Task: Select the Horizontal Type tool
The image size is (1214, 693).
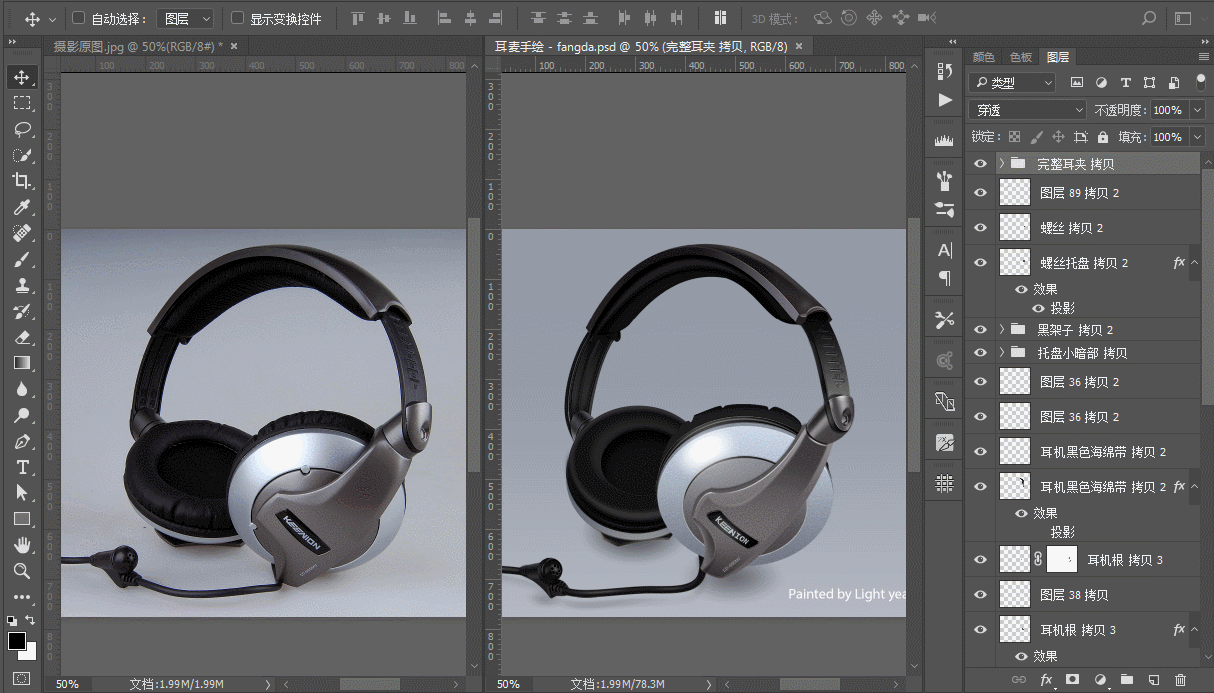Action: 21,467
